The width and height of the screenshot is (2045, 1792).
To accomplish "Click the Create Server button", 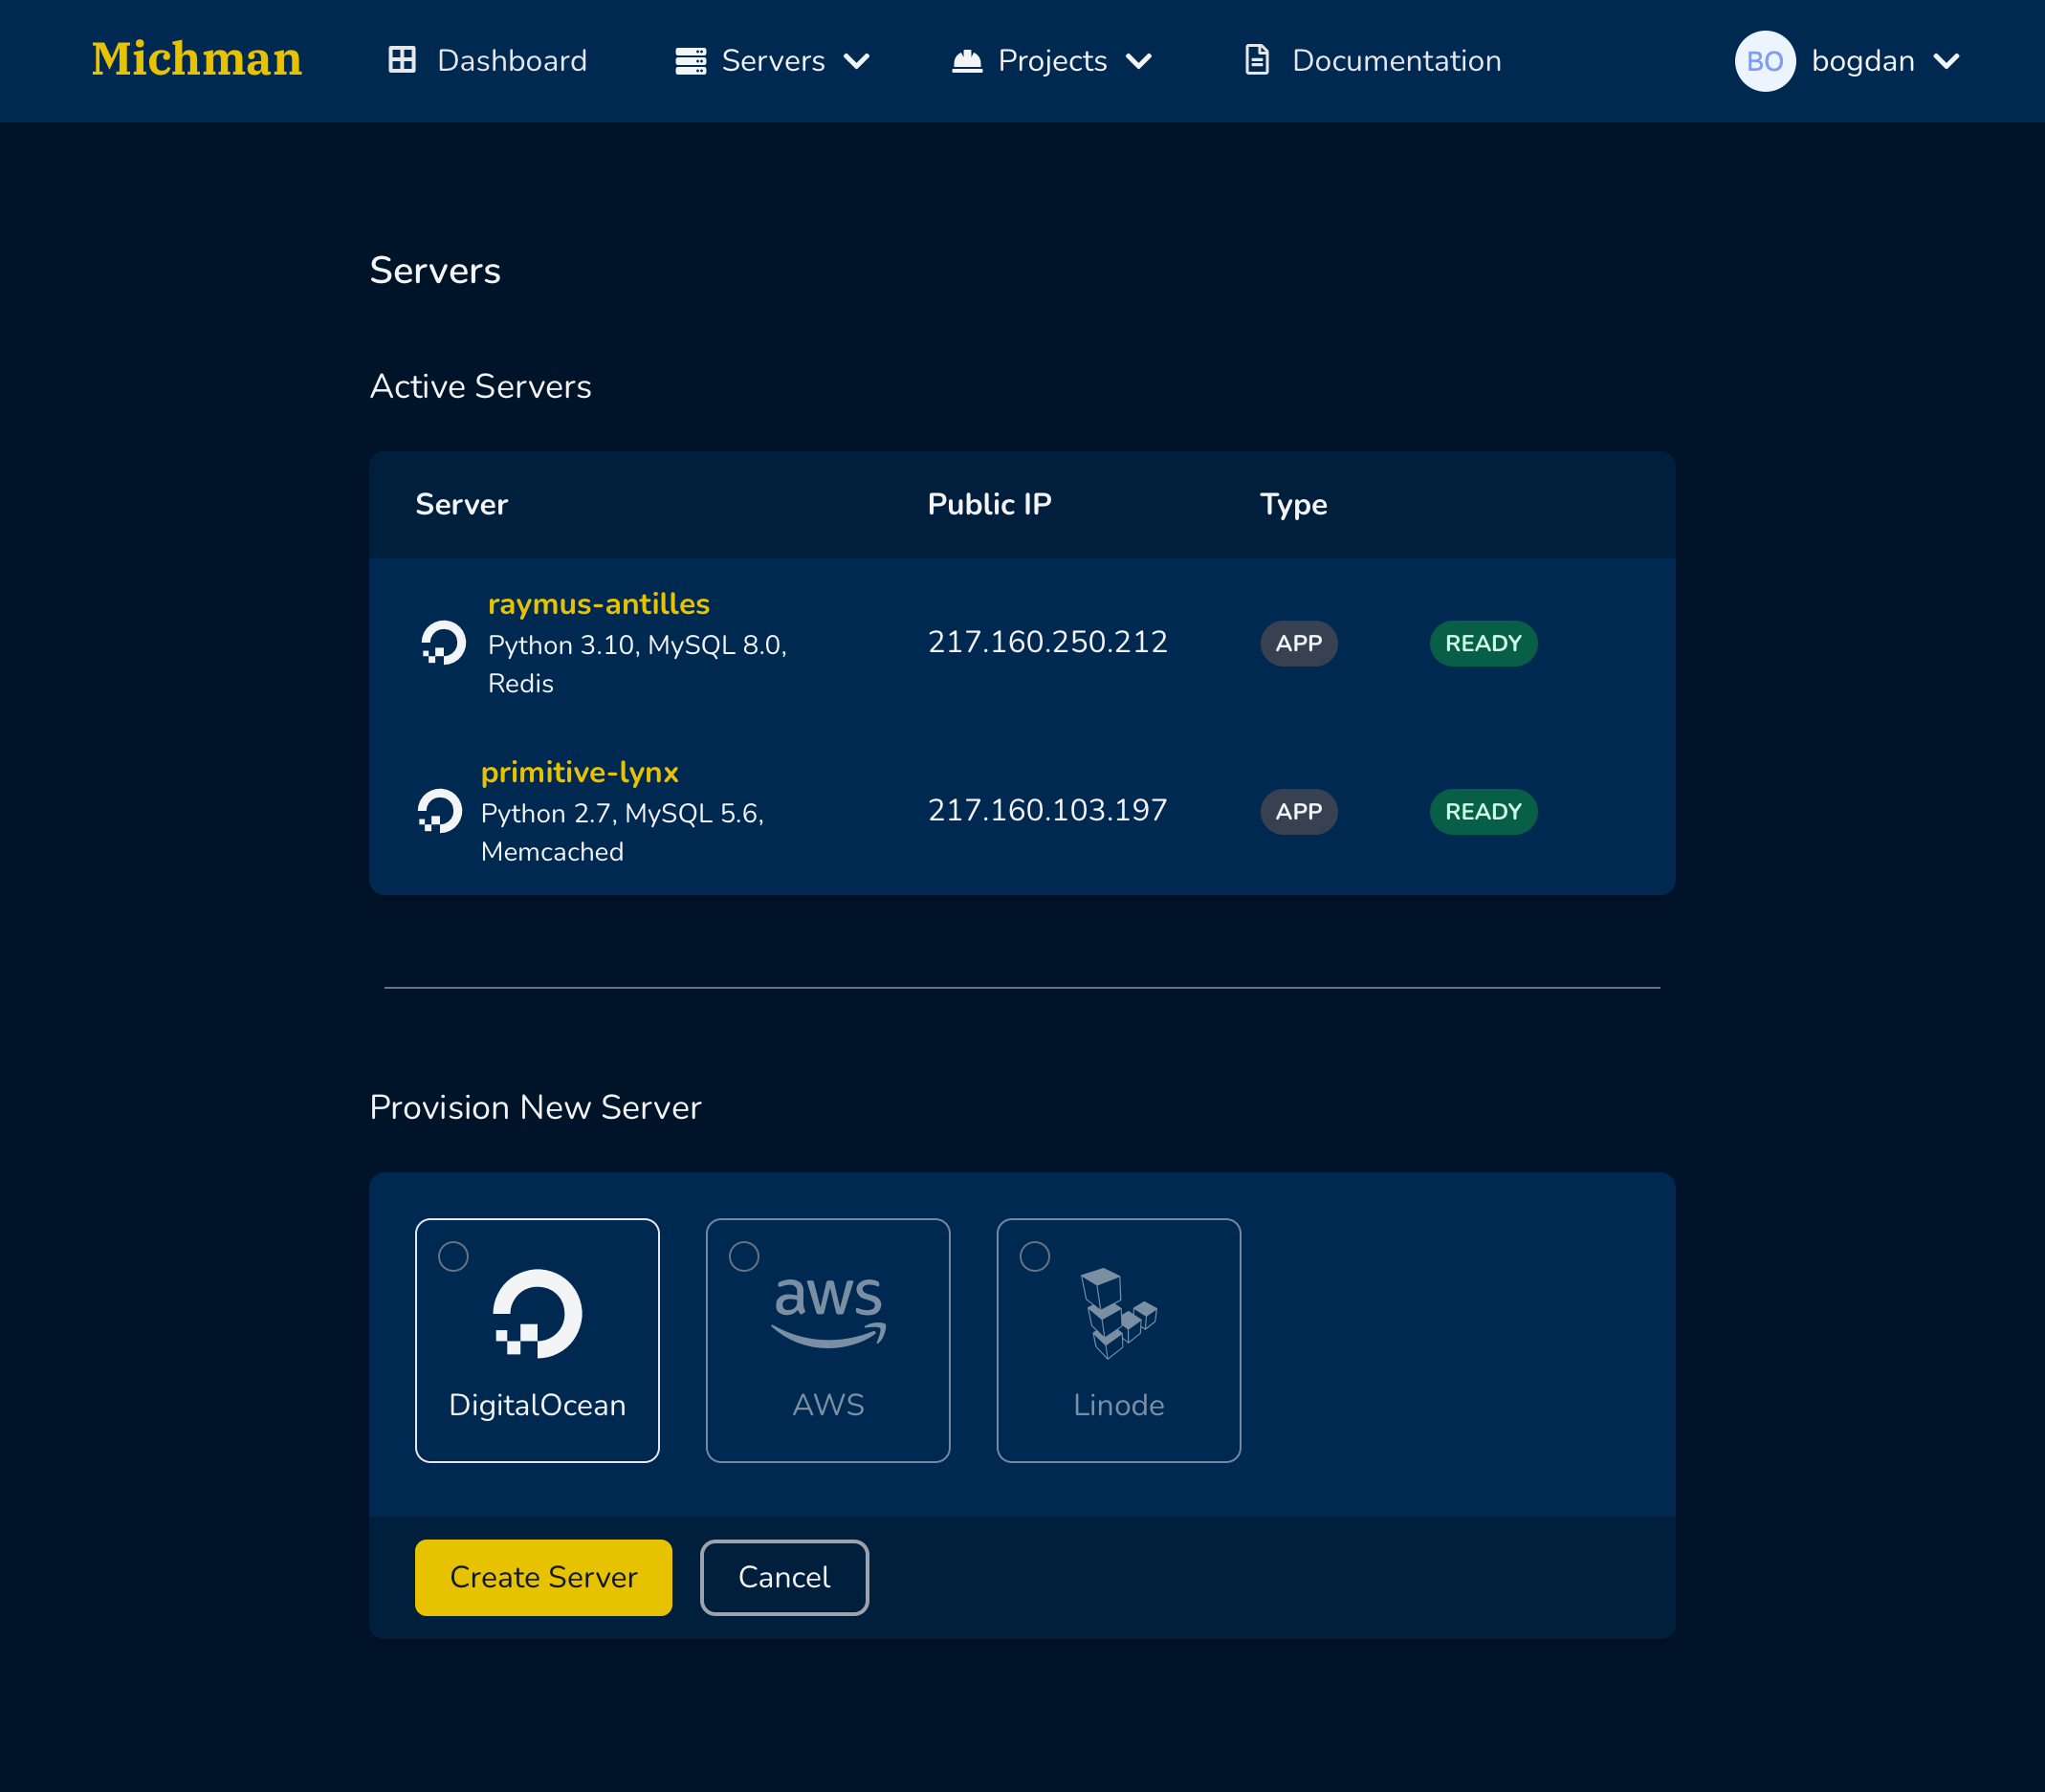I will pyautogui.click(x=543, y=1577).
